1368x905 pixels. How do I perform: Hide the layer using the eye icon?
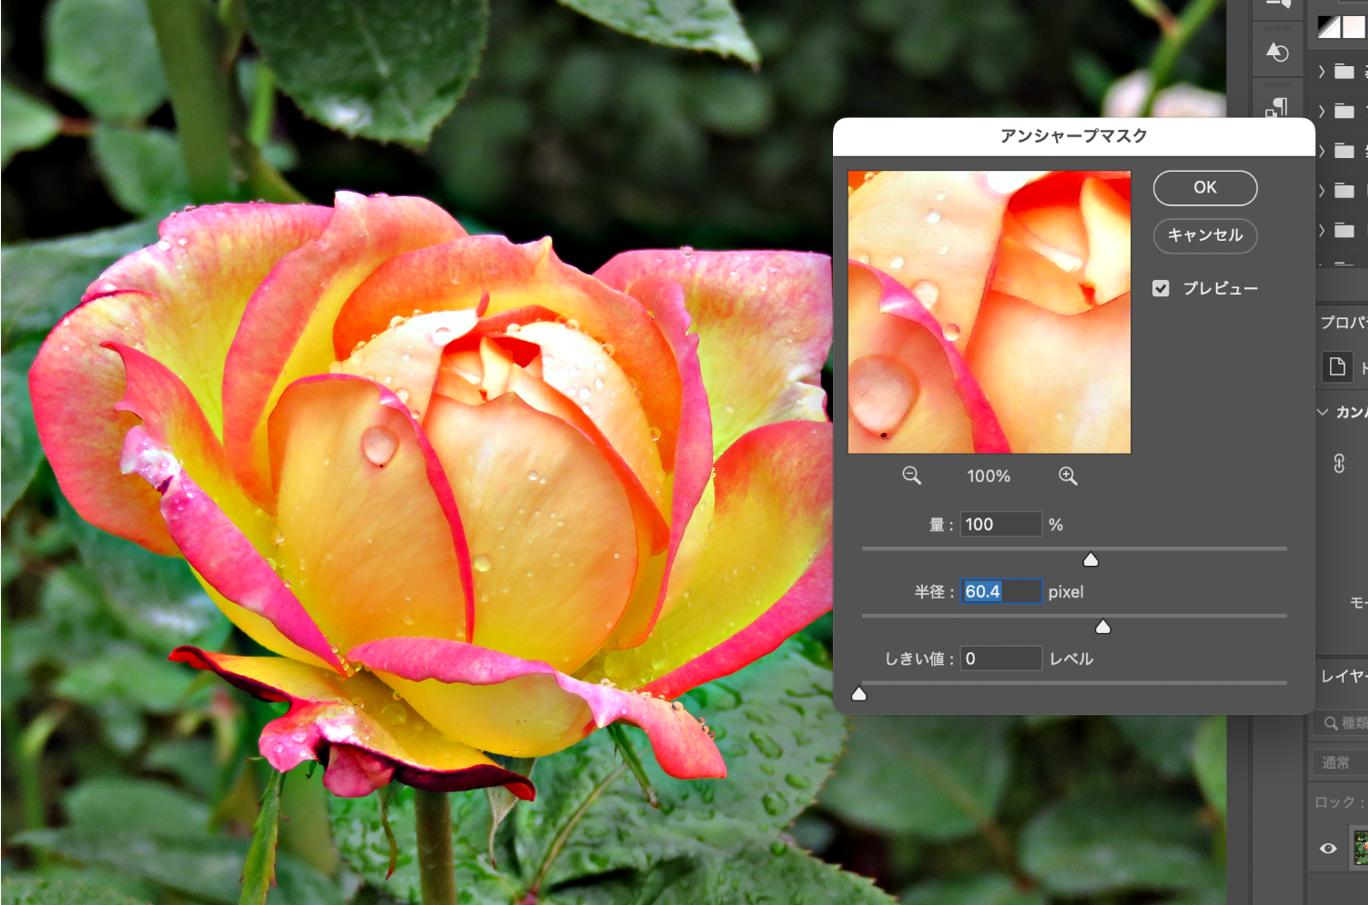click(x=1328, y=848)
